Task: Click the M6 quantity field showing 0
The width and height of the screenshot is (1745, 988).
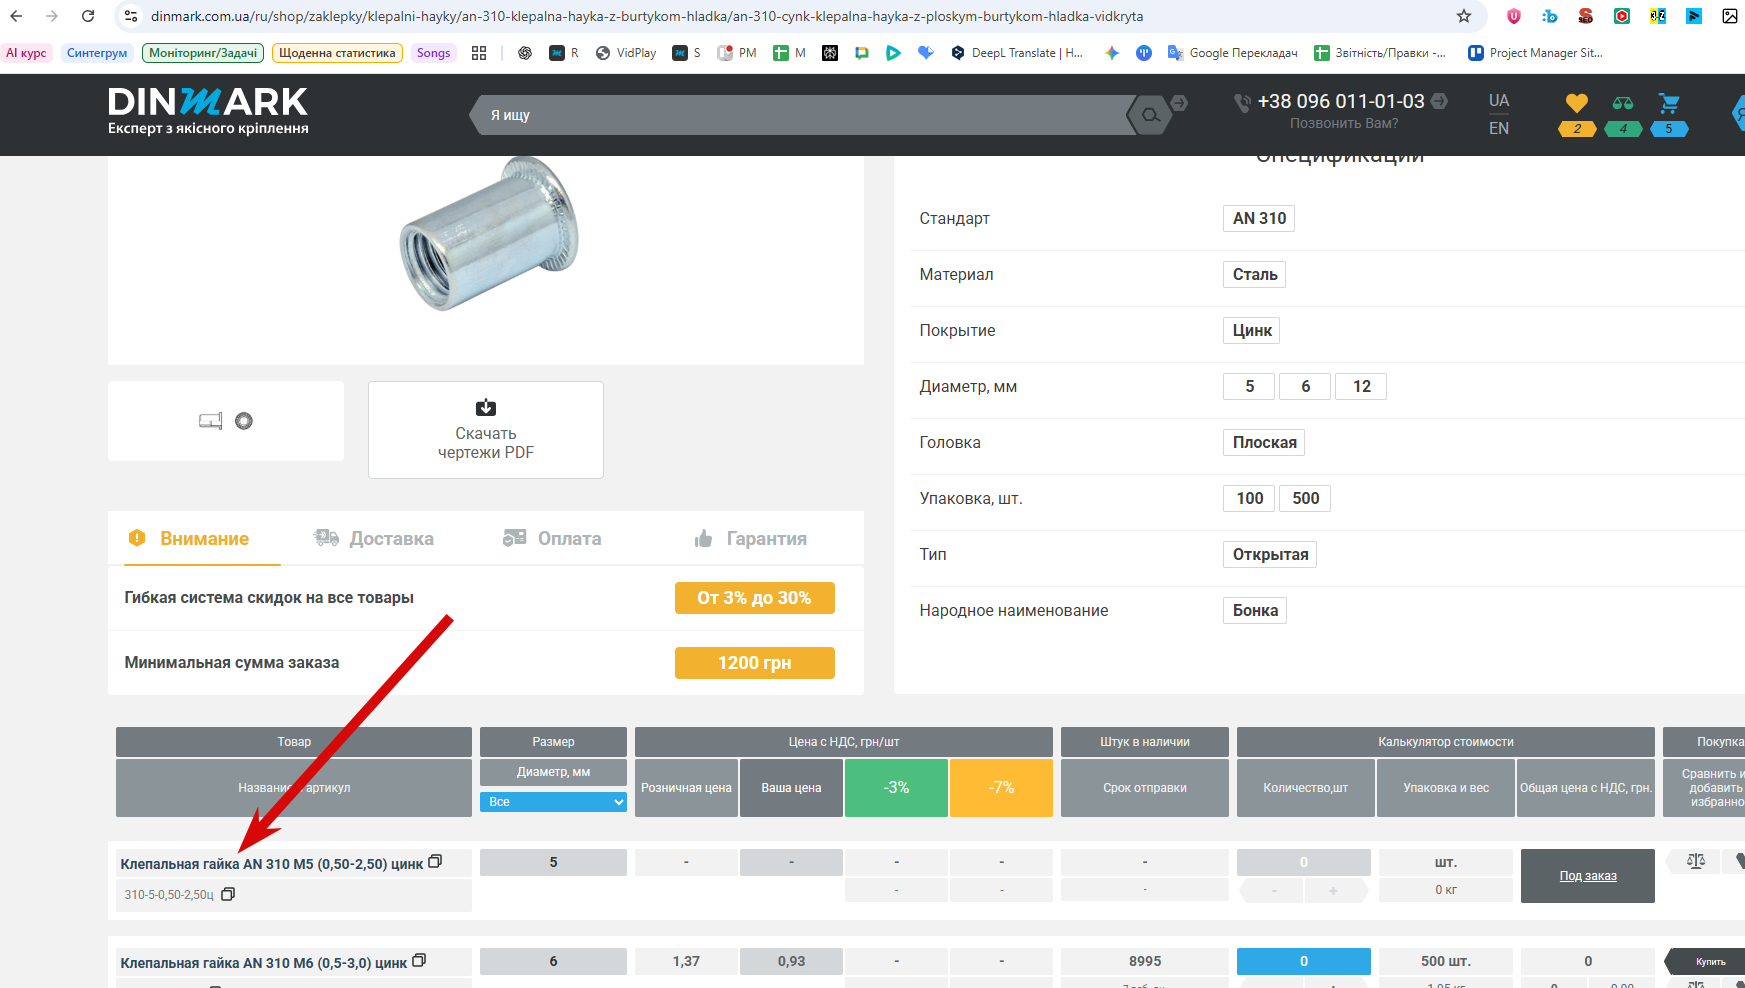Action: (1304, 961)
